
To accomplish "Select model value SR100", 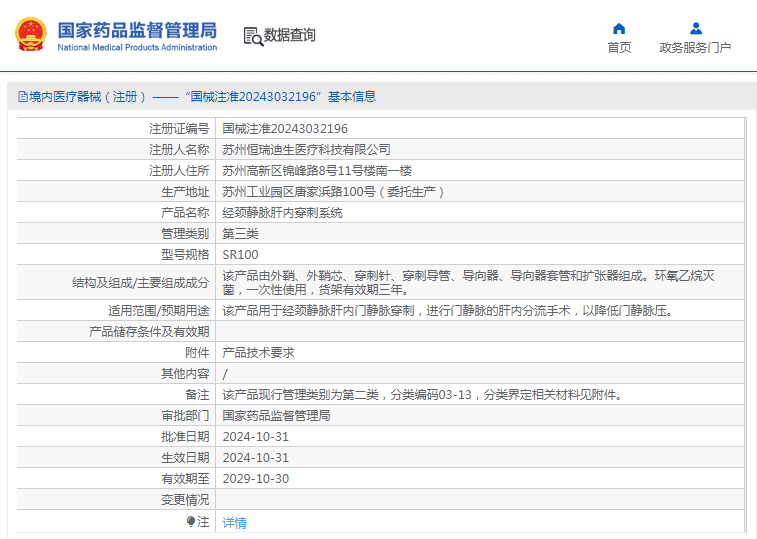I will [x=240, y=255].
